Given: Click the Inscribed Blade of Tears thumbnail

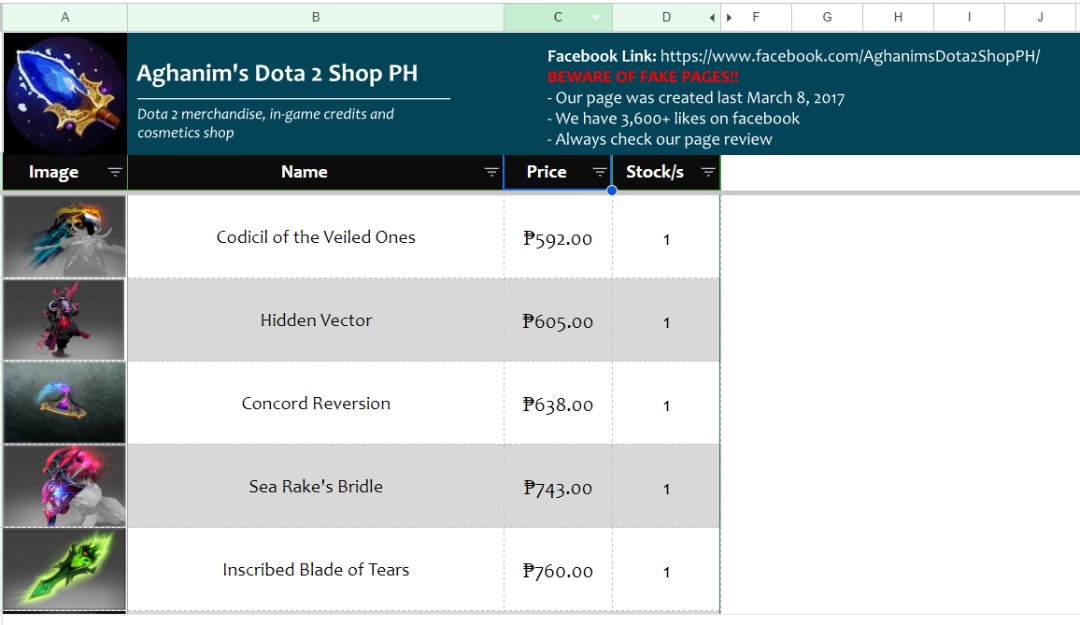Looking at the screenshot, I should tap(65, 568).
